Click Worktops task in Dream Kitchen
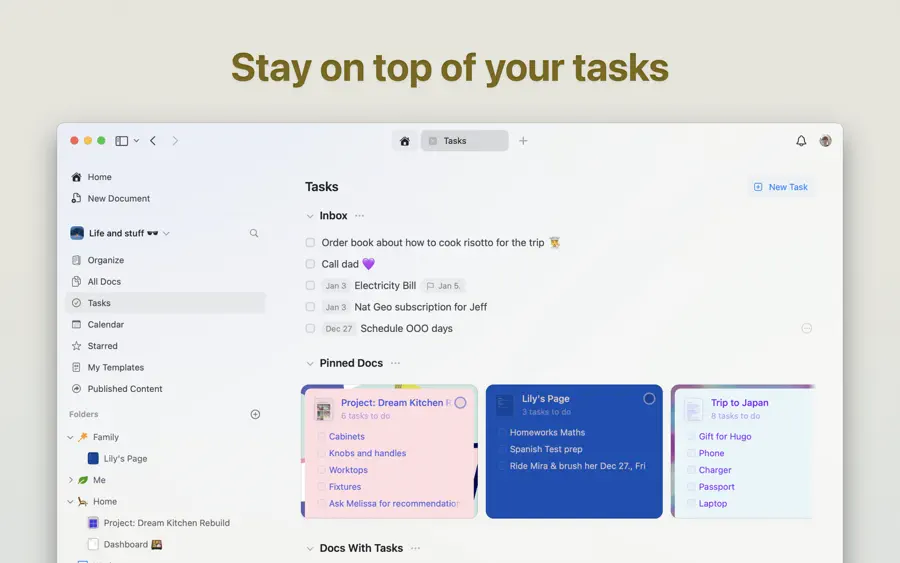The image size is (900, 563). [348, 470]
